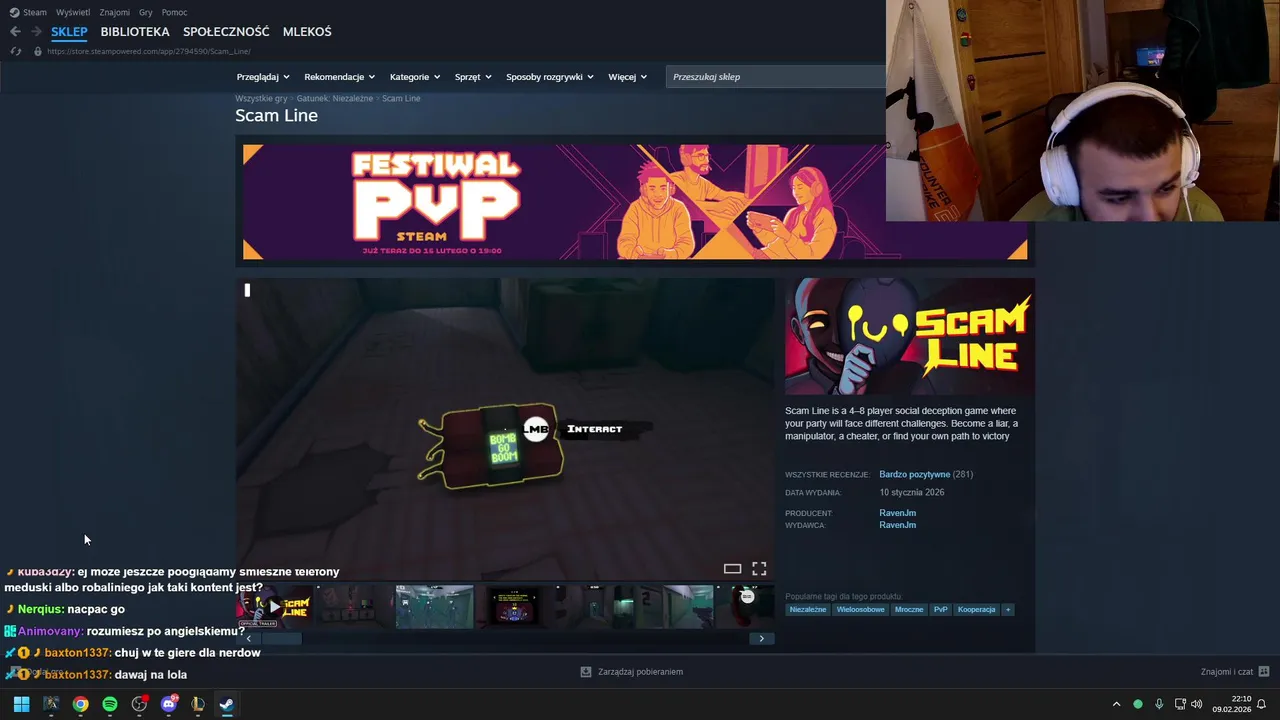The width and height of the screenshot is (1280, 720).
Task: Open the Znajomi menu
Action: [x=115, y=12]
